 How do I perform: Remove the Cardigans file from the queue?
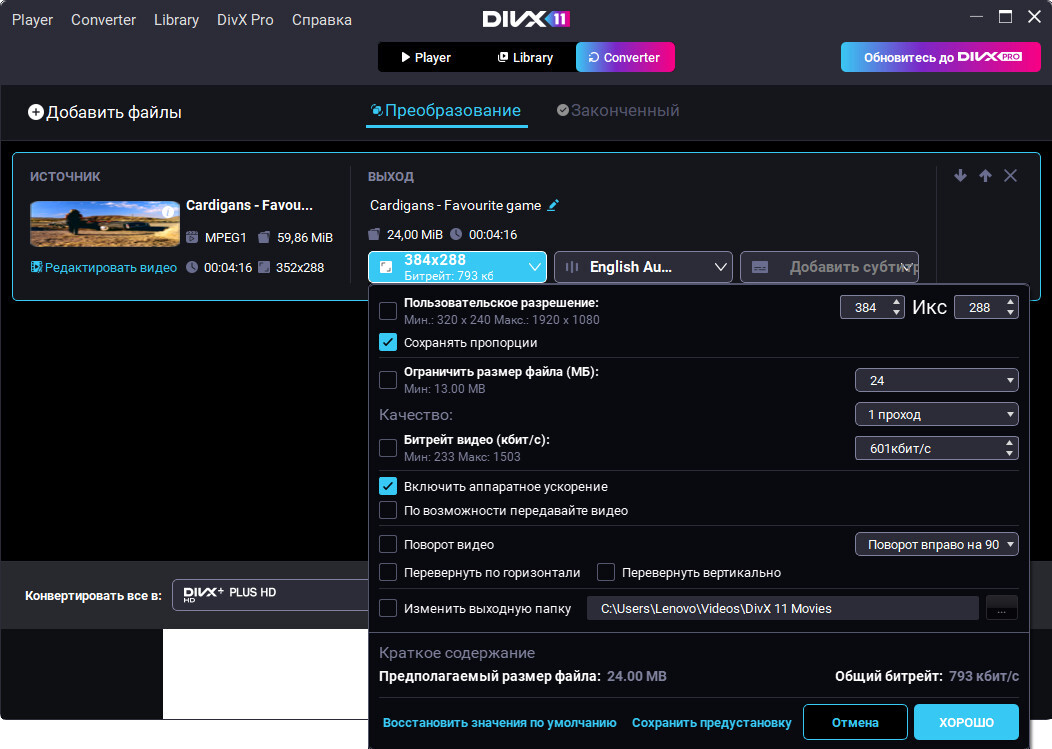(x=1010, y=176)
